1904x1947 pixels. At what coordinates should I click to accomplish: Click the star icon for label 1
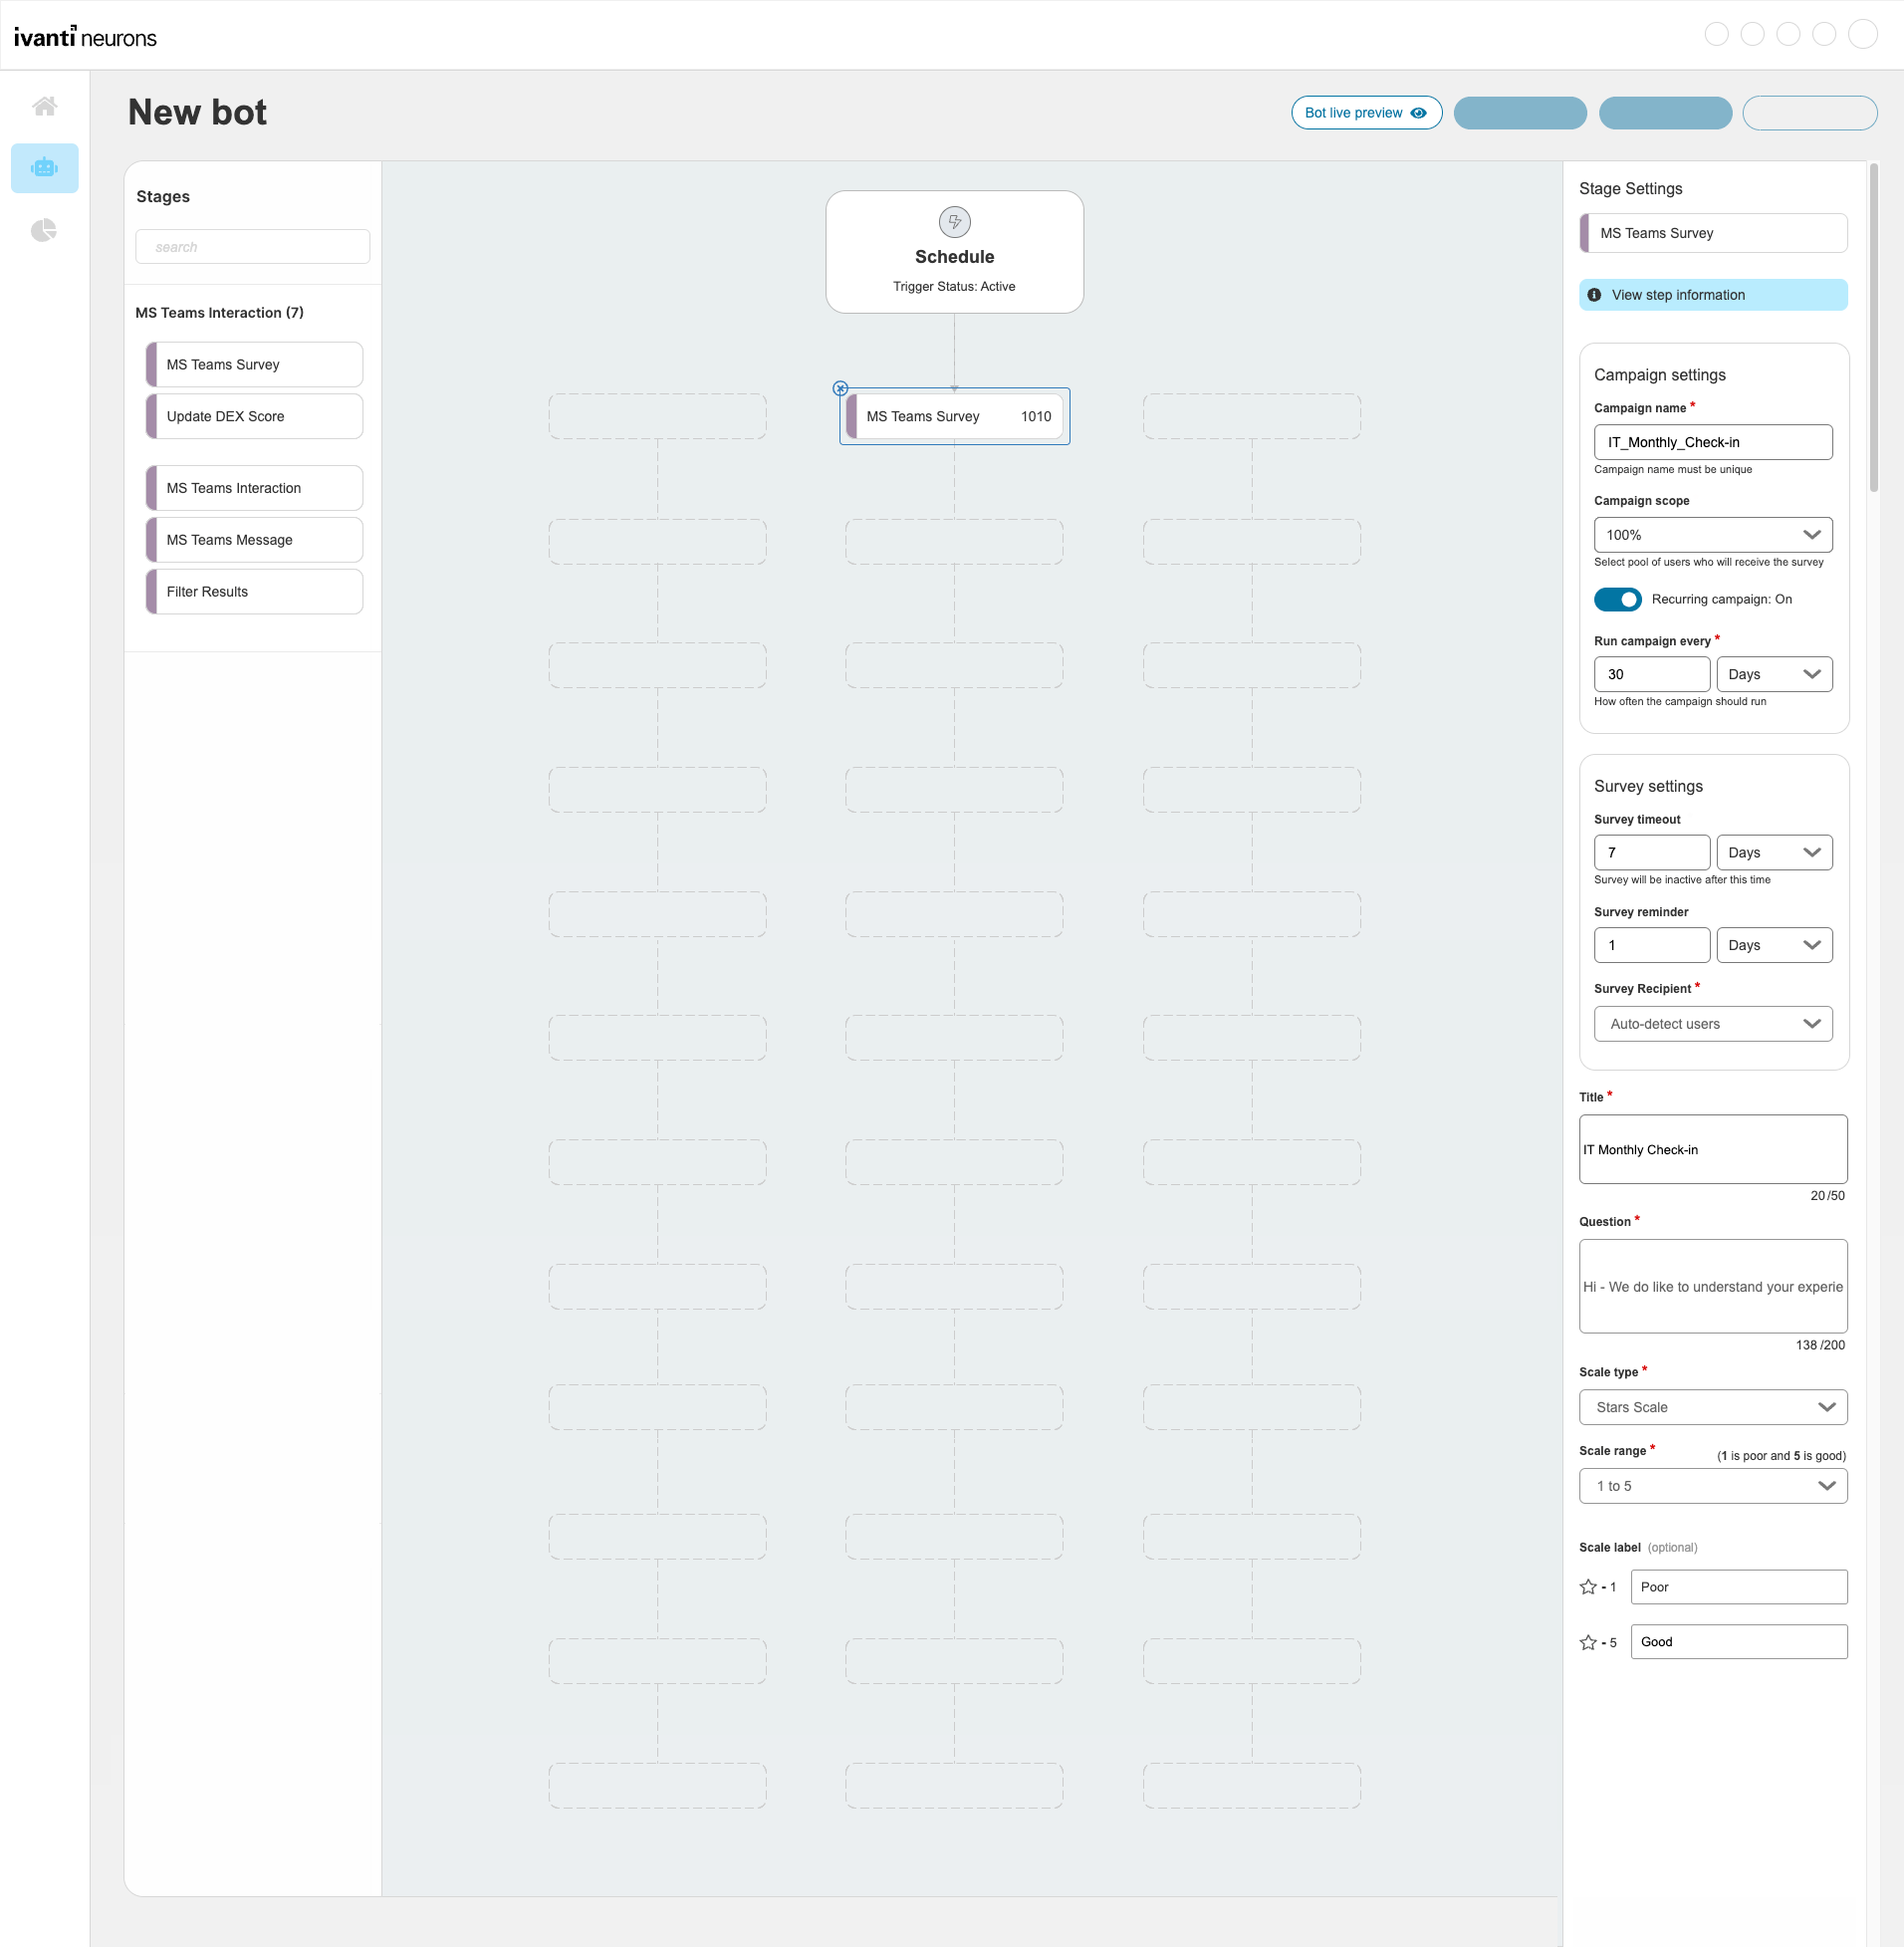(1588, 1587)
